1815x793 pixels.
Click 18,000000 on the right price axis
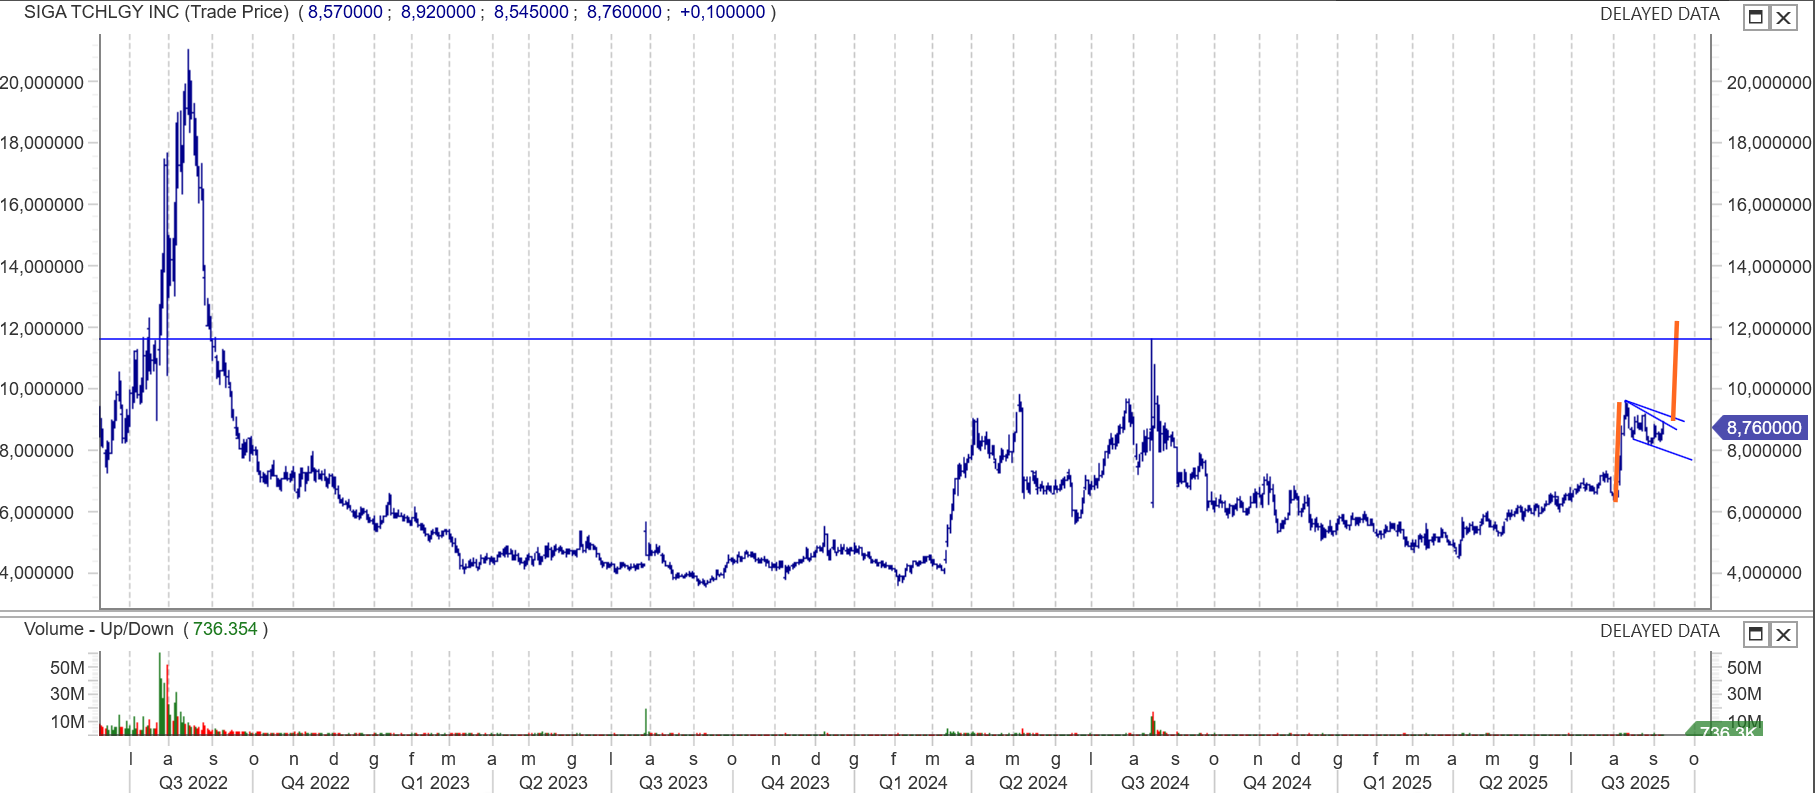(x=1769, y=143)
